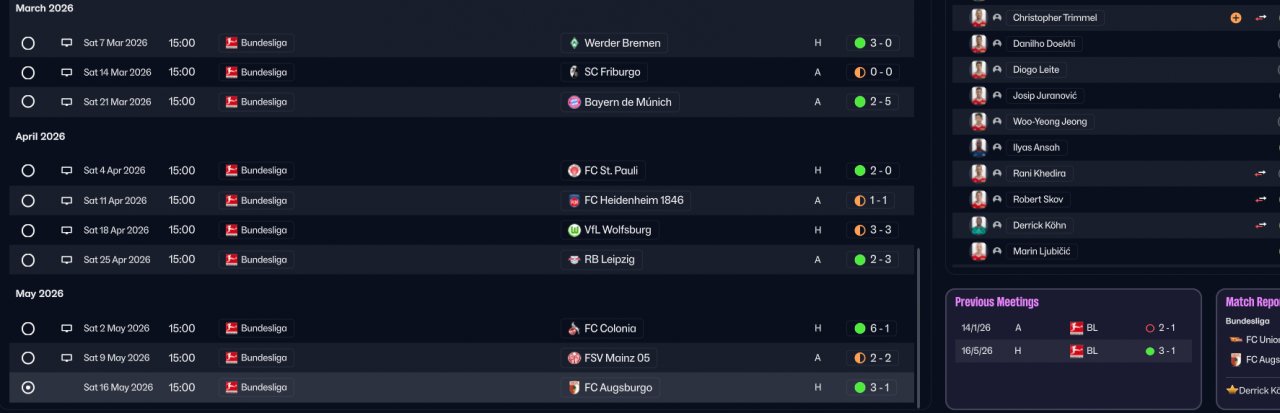
Task: Click the VfL Wolfsburg logo icon
Action: click(574, 230)
